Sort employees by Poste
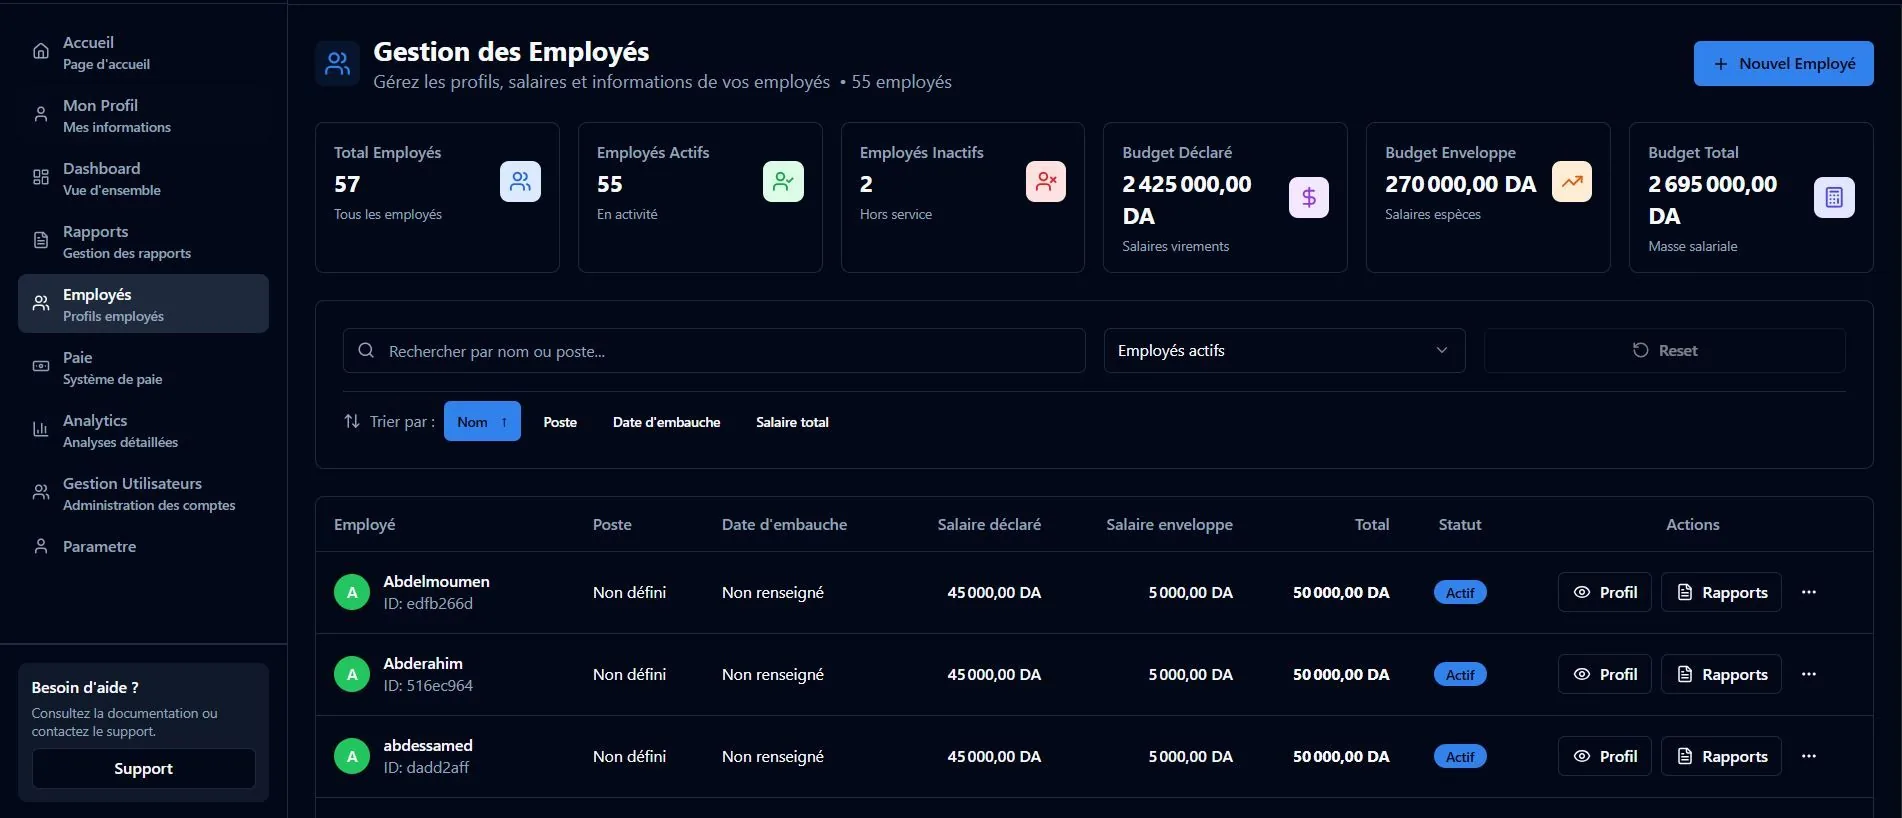 (560, 422)
